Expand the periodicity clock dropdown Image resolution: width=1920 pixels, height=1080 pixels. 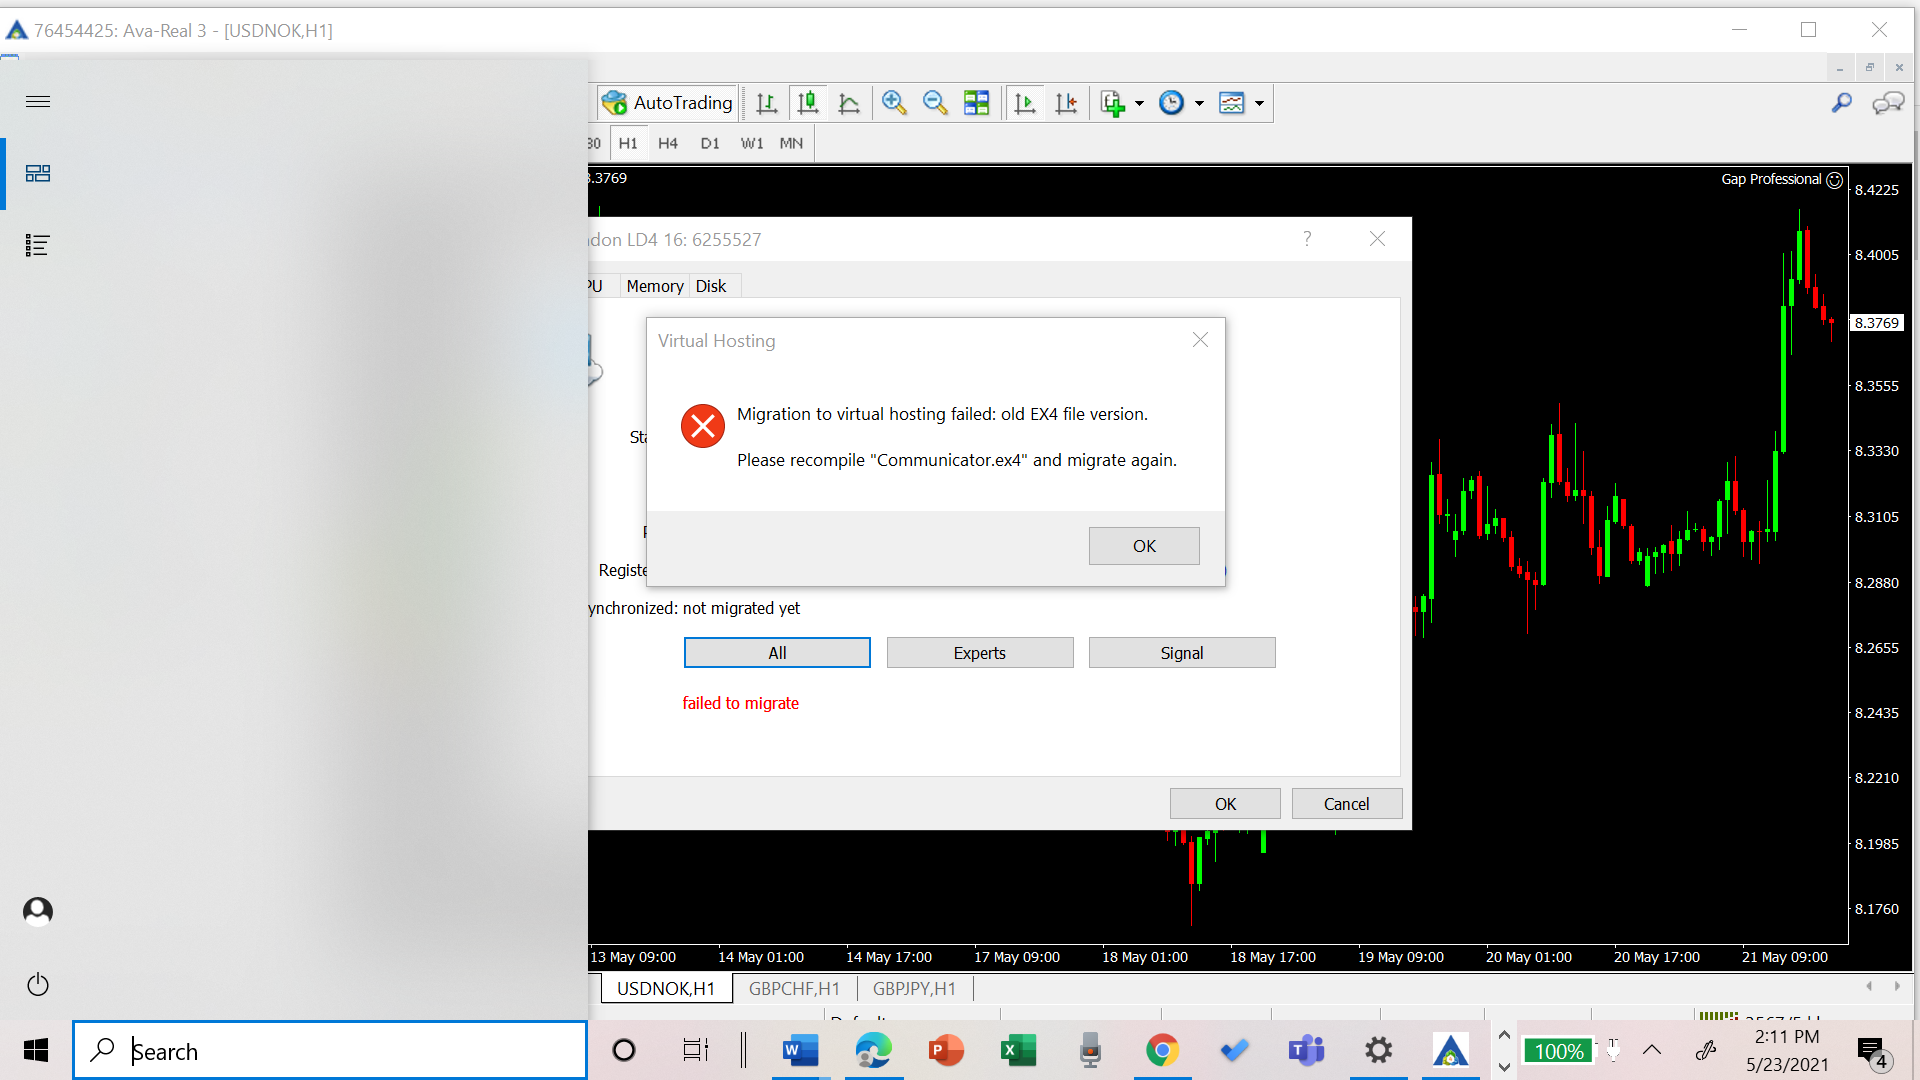[1199, 103]
